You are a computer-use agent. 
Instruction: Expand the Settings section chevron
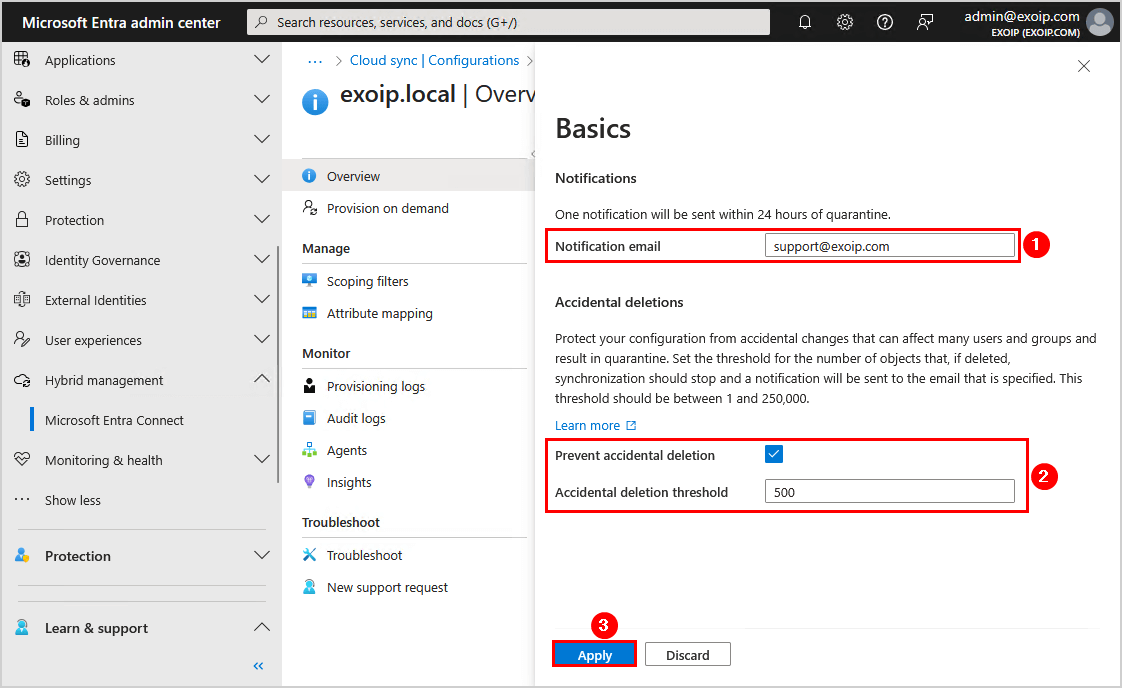pyautogui.click(x=262, y=179)
